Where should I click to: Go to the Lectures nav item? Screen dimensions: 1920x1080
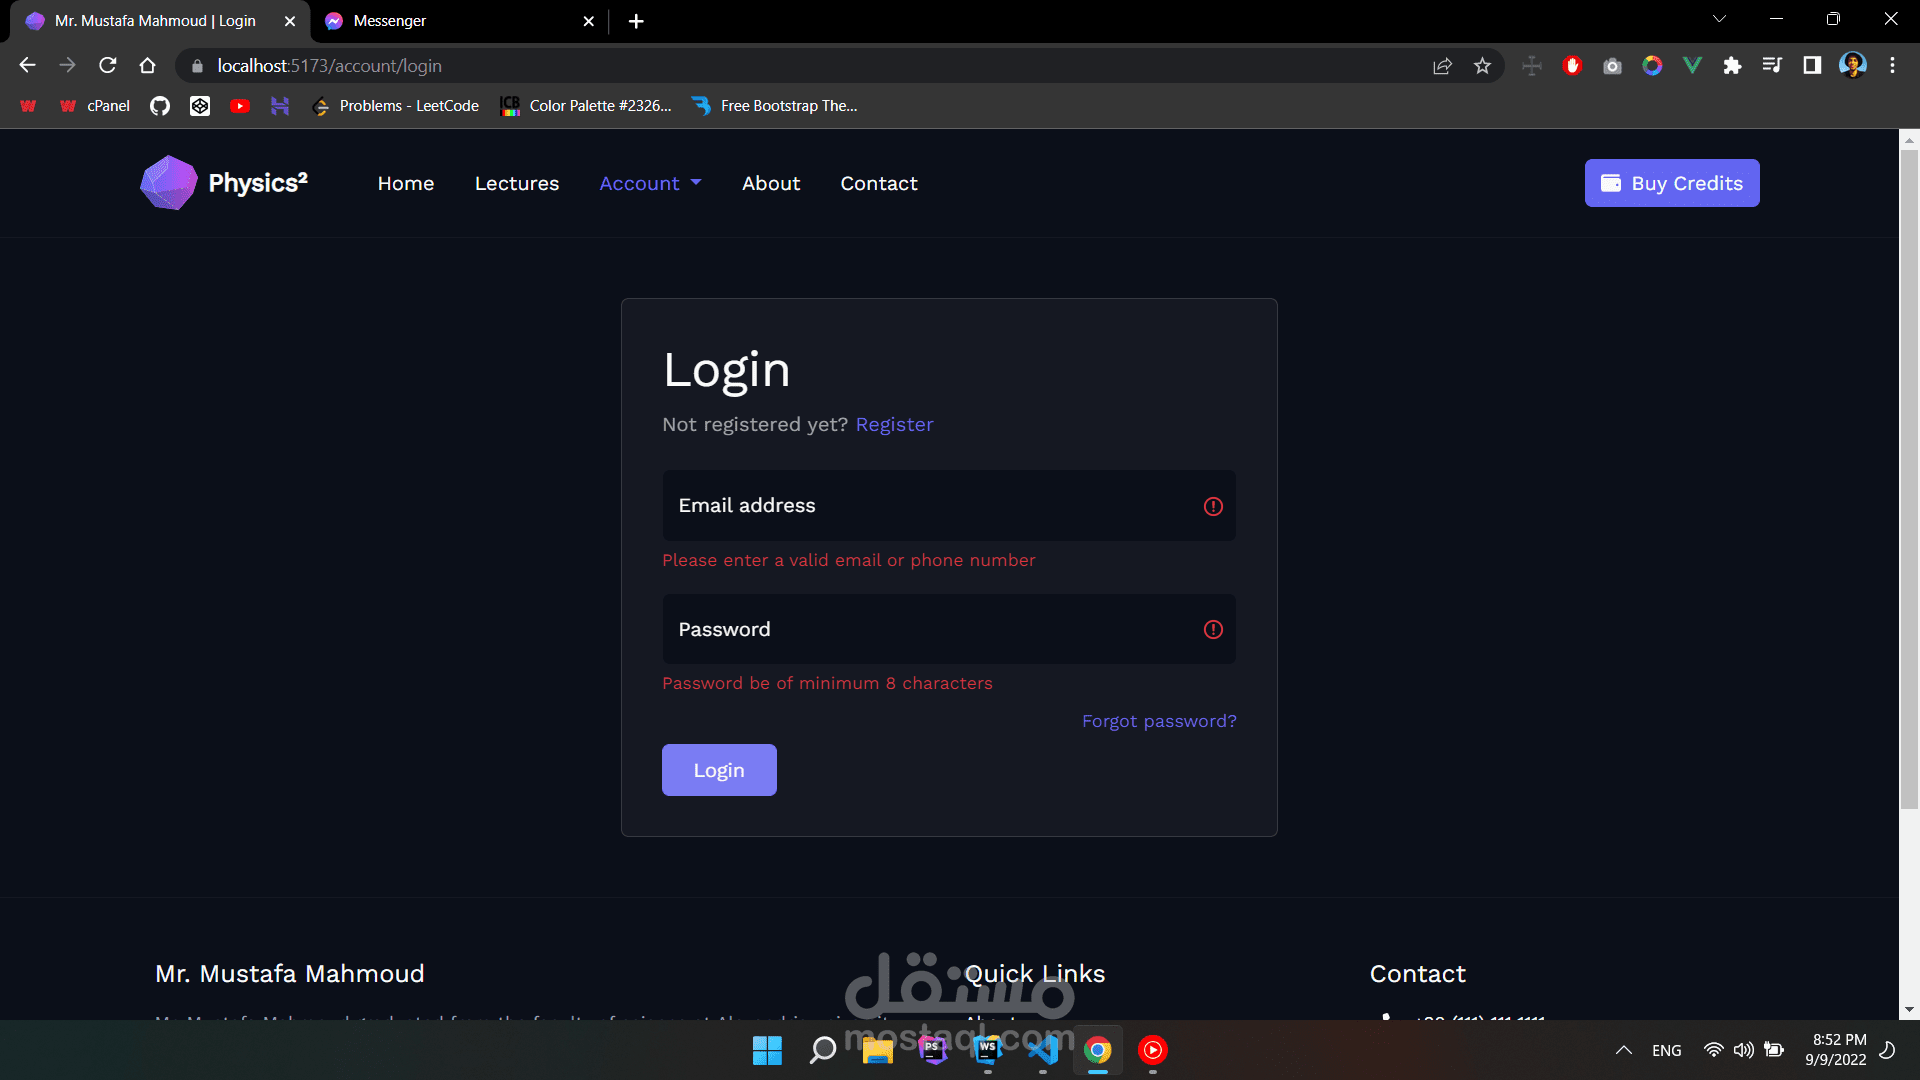coord(517,183)
